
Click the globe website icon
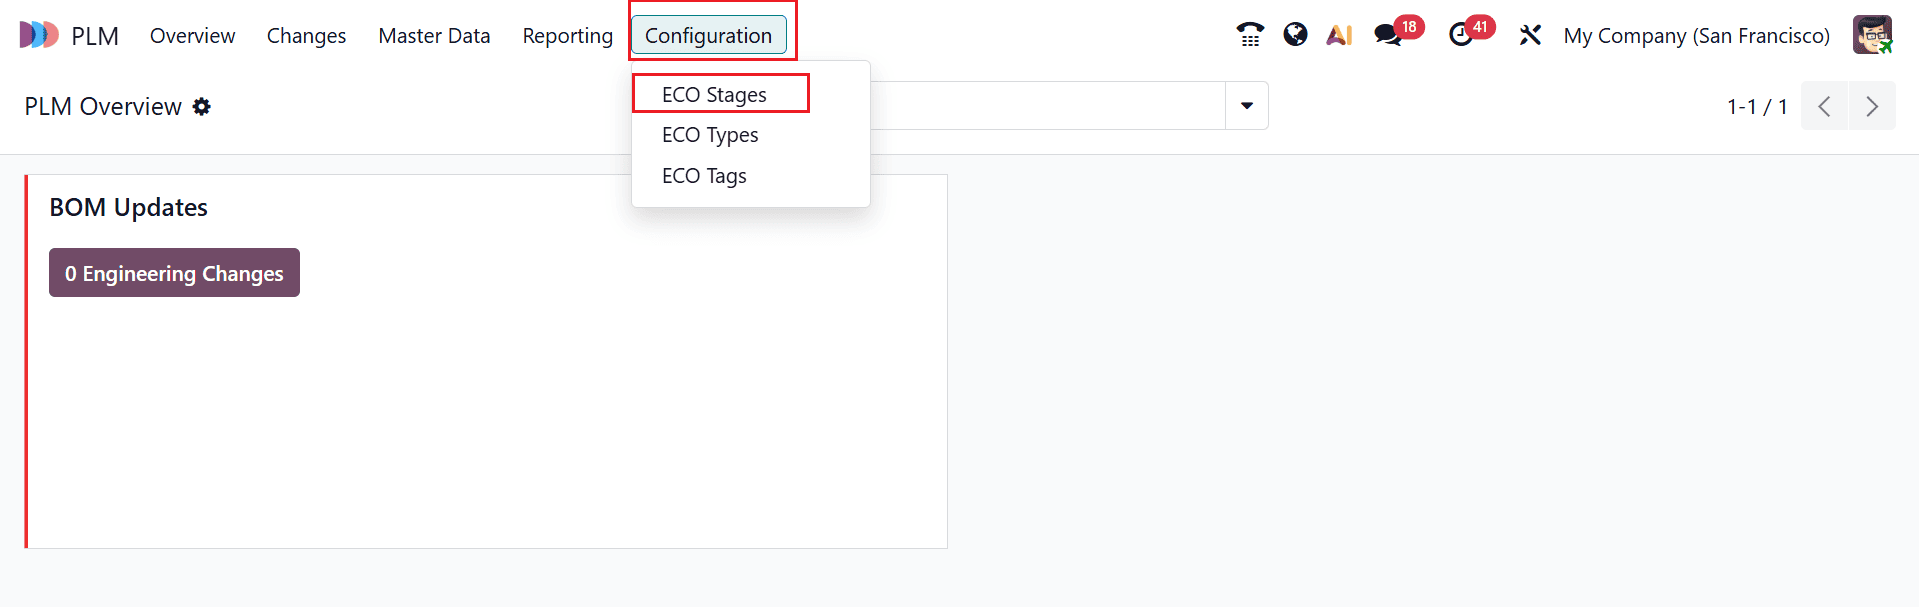[x=1294, y=34]
